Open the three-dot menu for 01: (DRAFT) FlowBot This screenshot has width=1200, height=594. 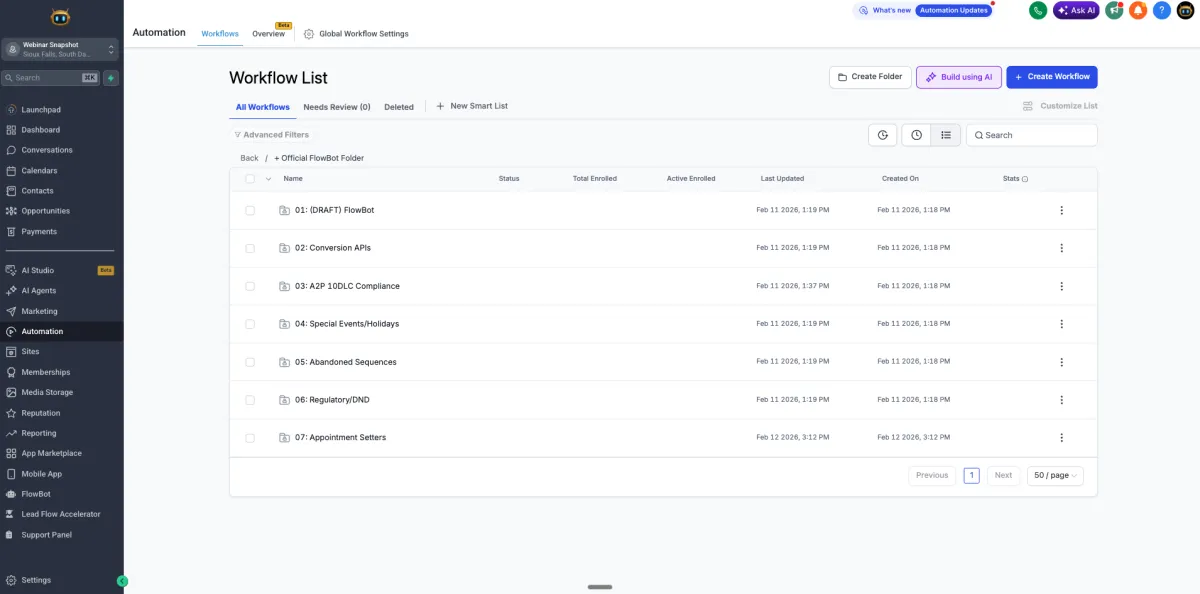[1061, 210]
